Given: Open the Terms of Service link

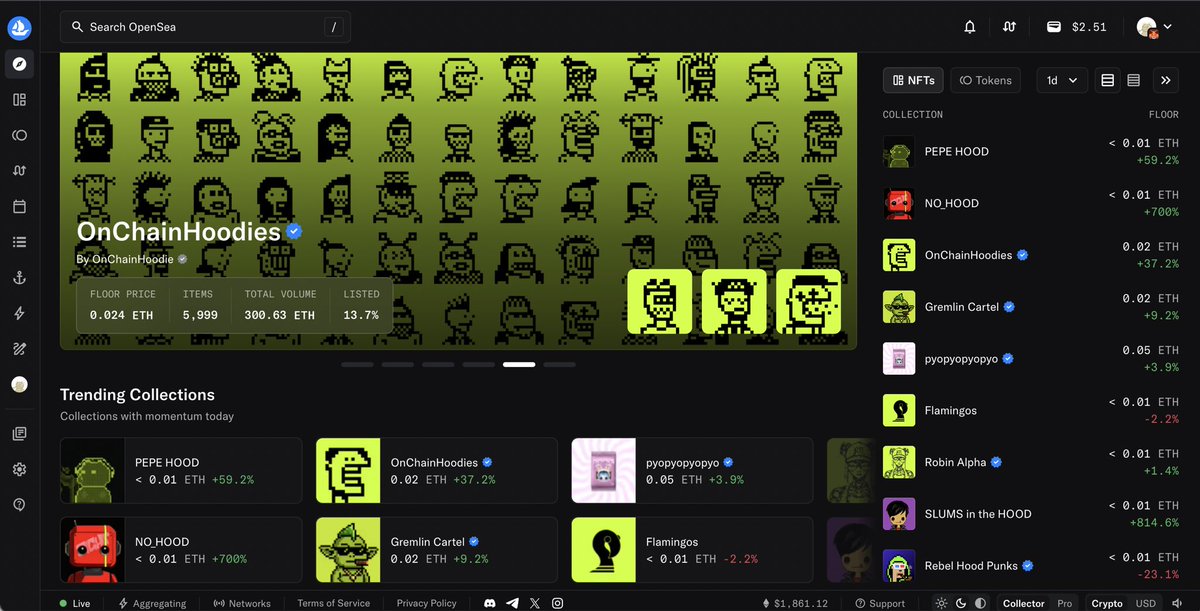Looking at the screenshot, I should (333, 603).
